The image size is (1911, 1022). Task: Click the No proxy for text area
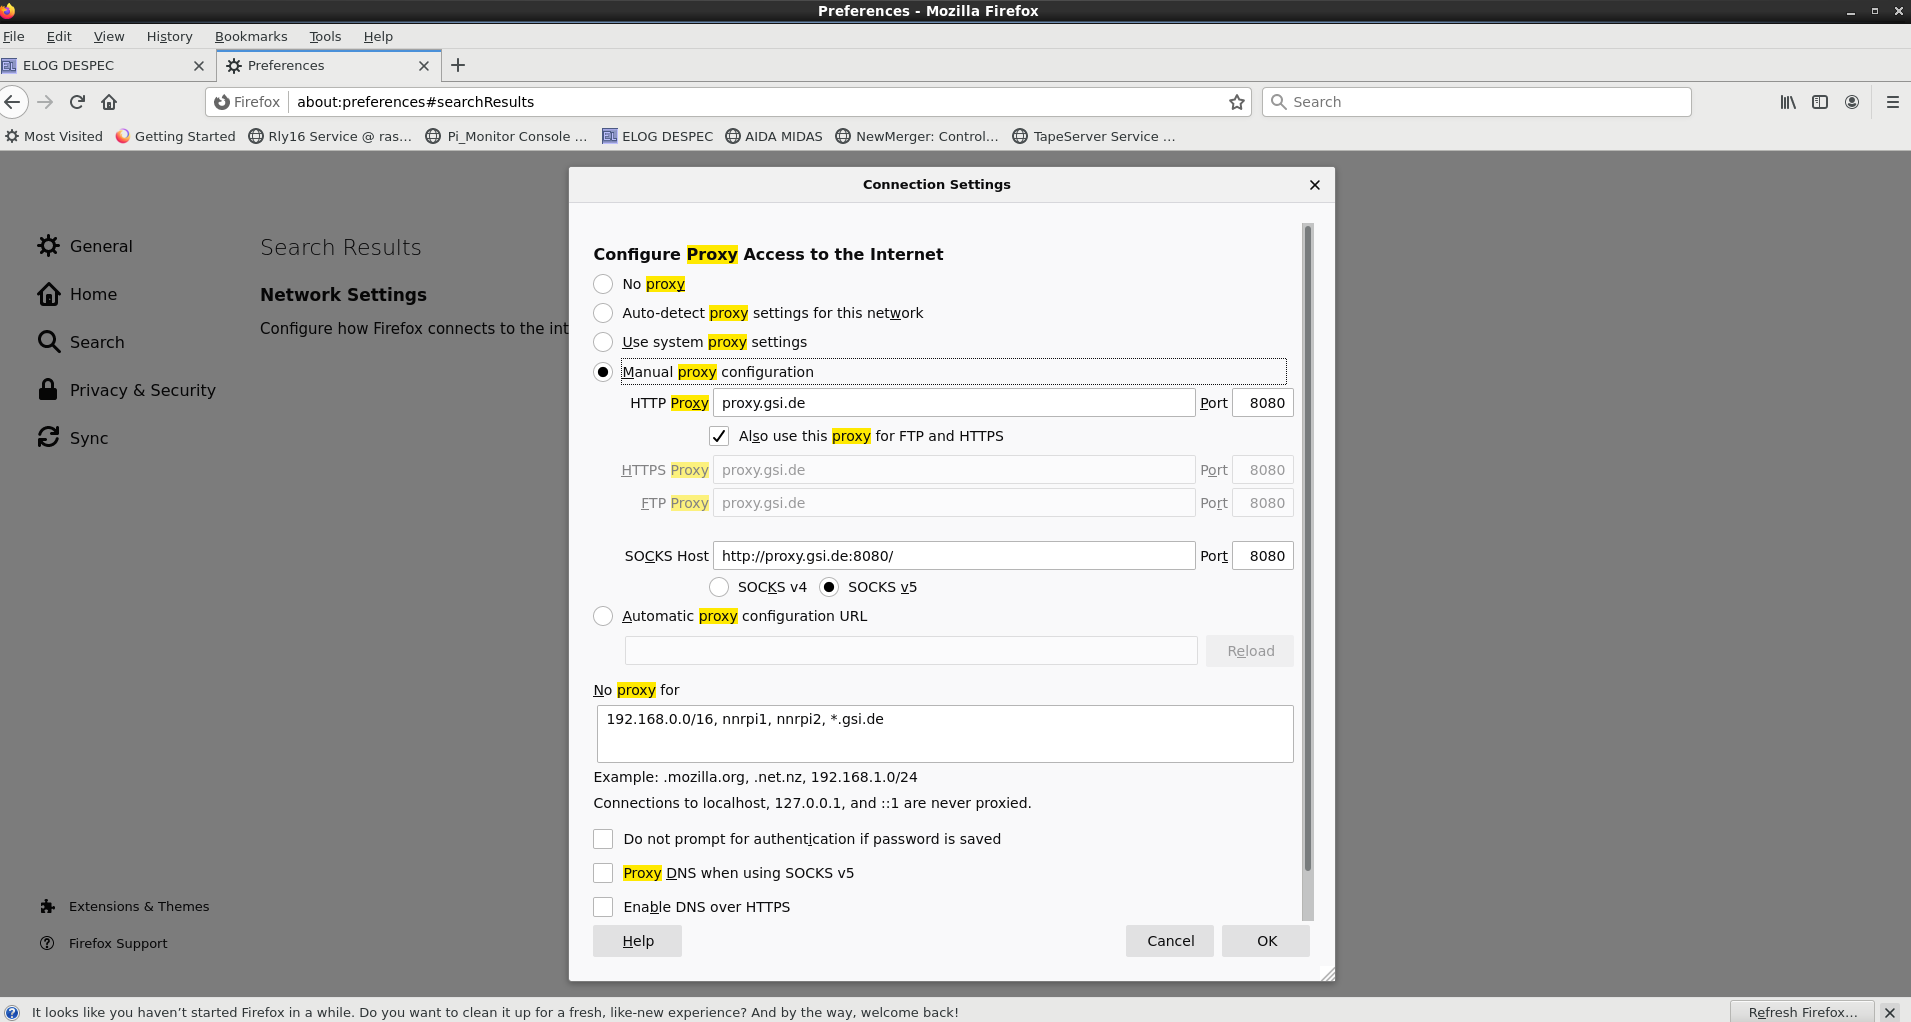pyautogui.click(x=945, y=734)
